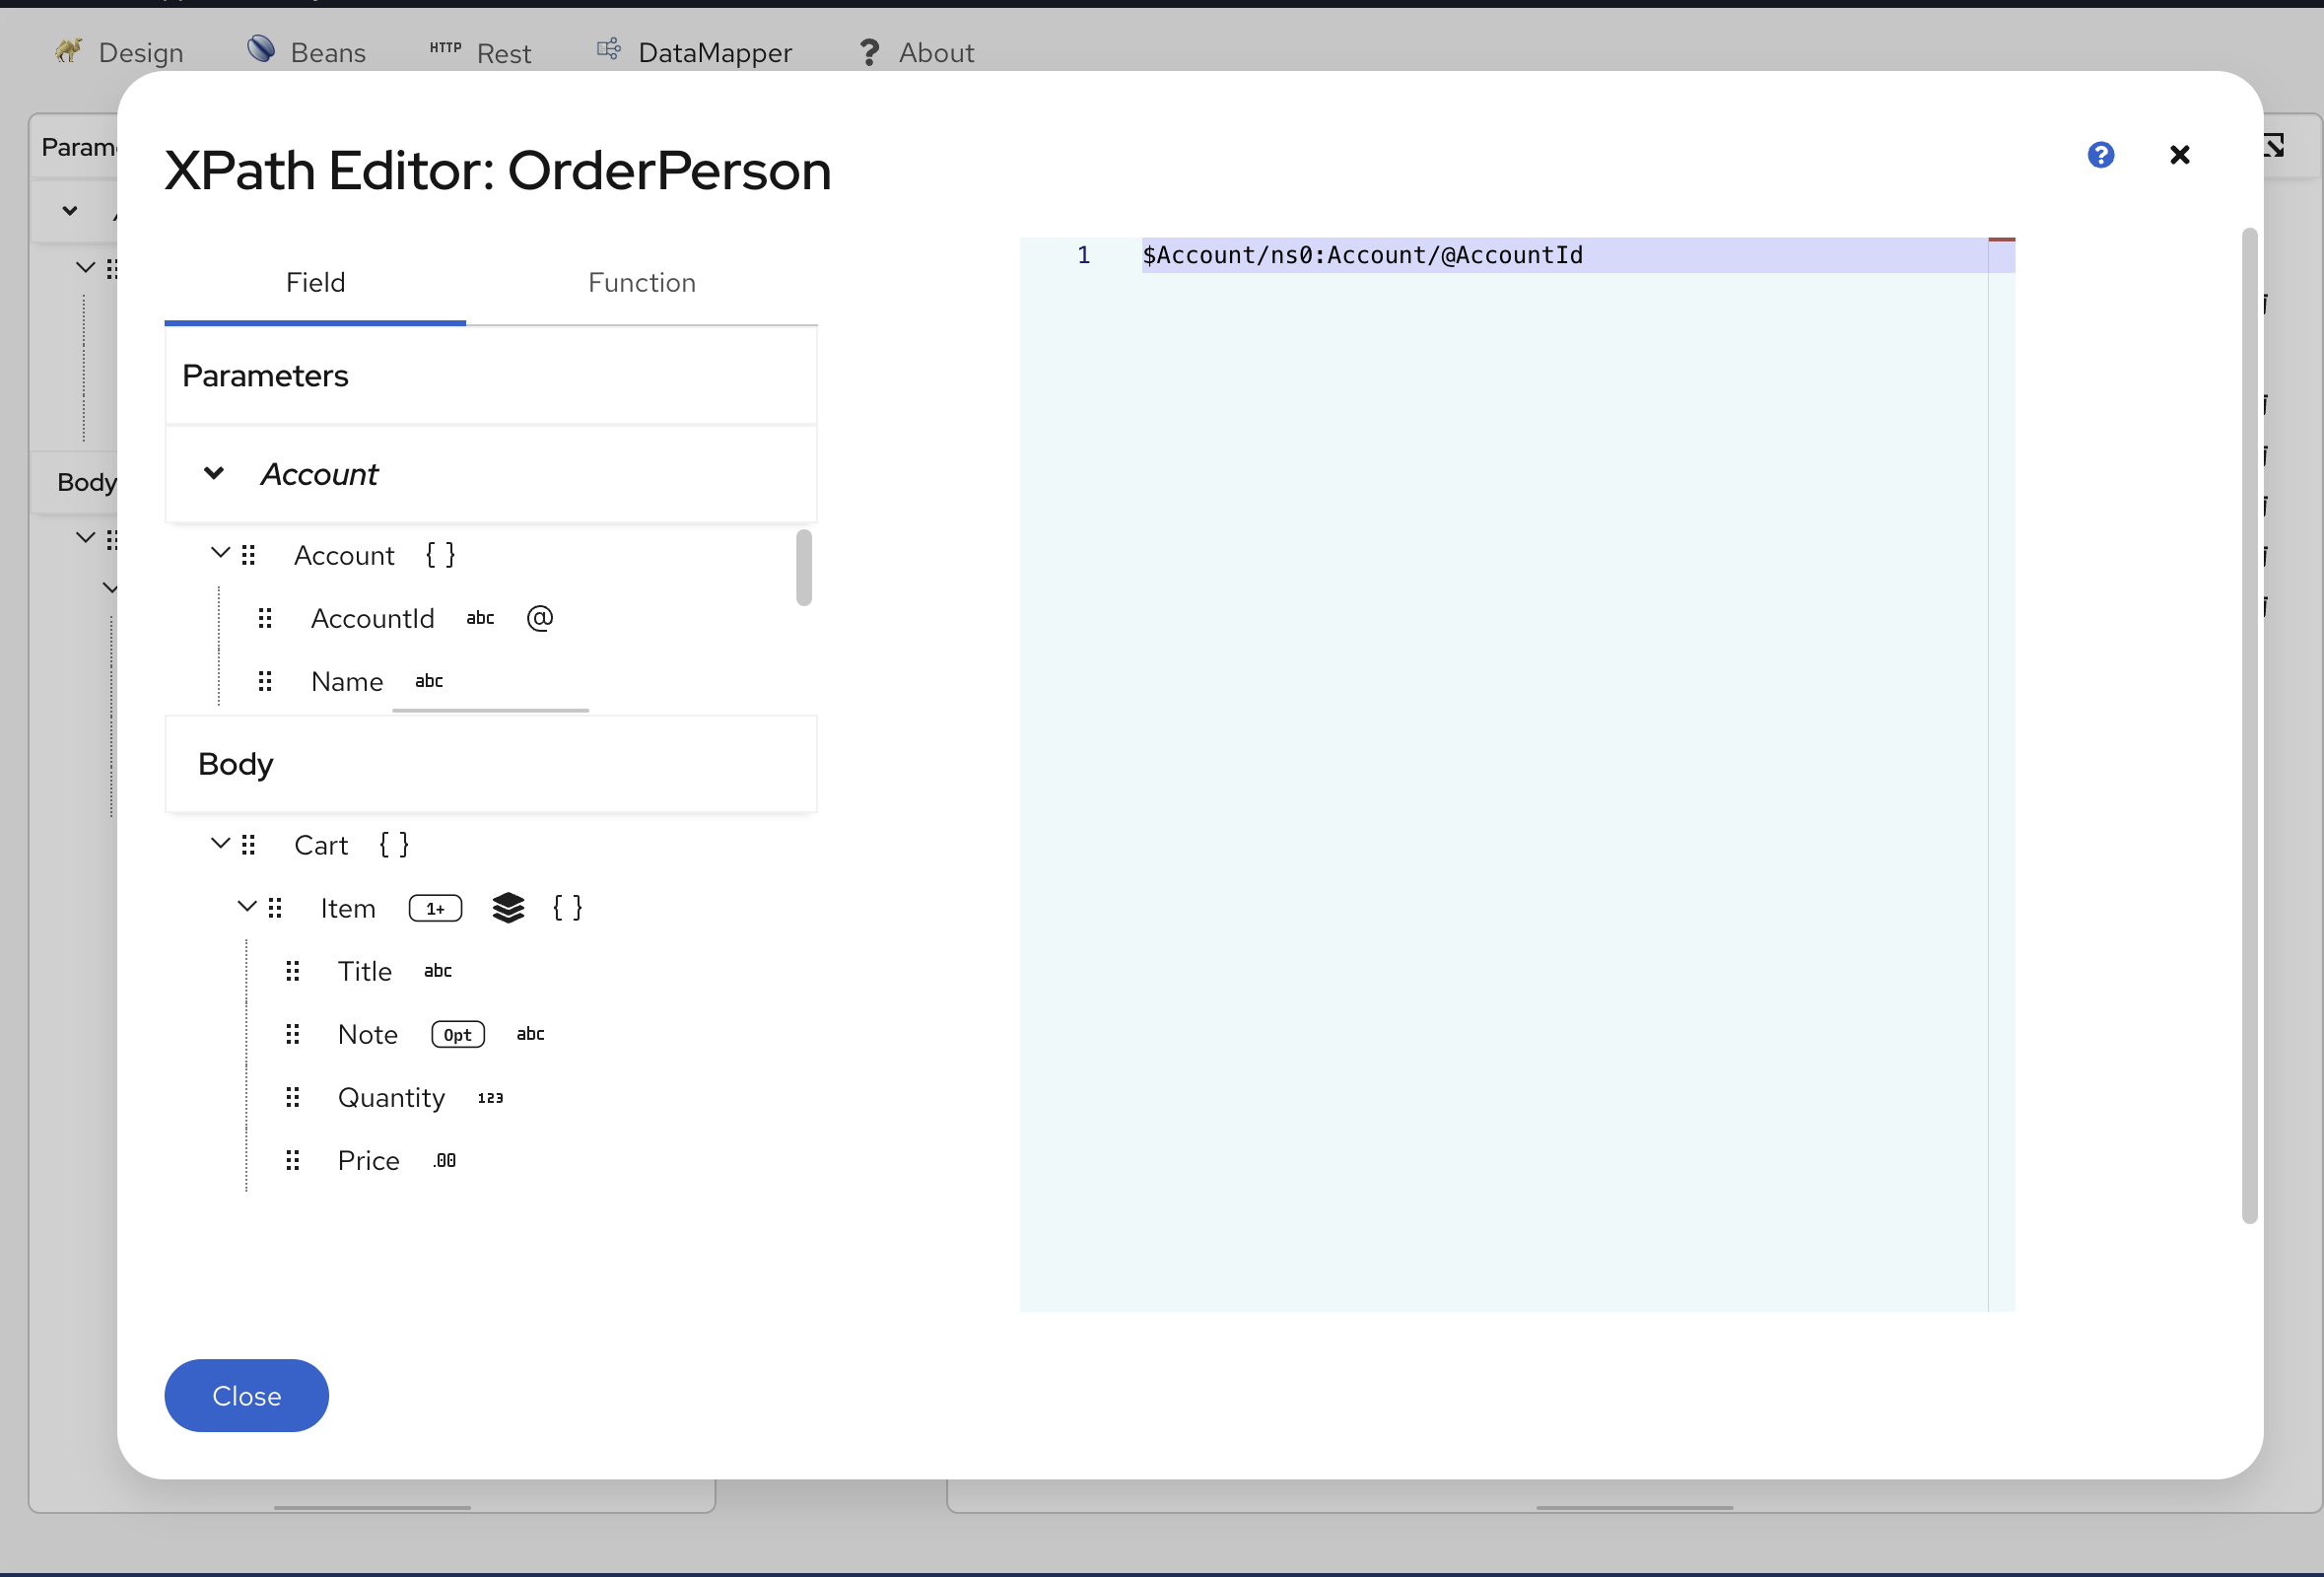Image resolution: width=2324 pixels, height=1577 pixels.
Task: Click the @ attribute icon next to AccountId
Action: (x=540, y=618)
